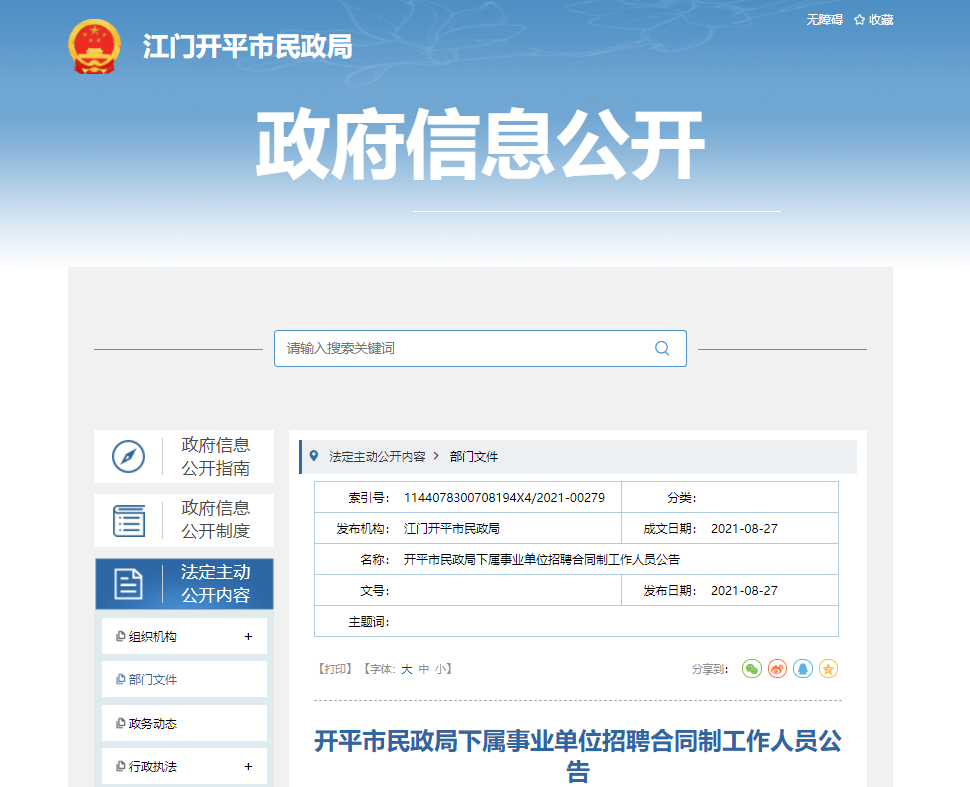Click the 江门开平市民政局 site title
970x787 pixels.
point(247,47)
